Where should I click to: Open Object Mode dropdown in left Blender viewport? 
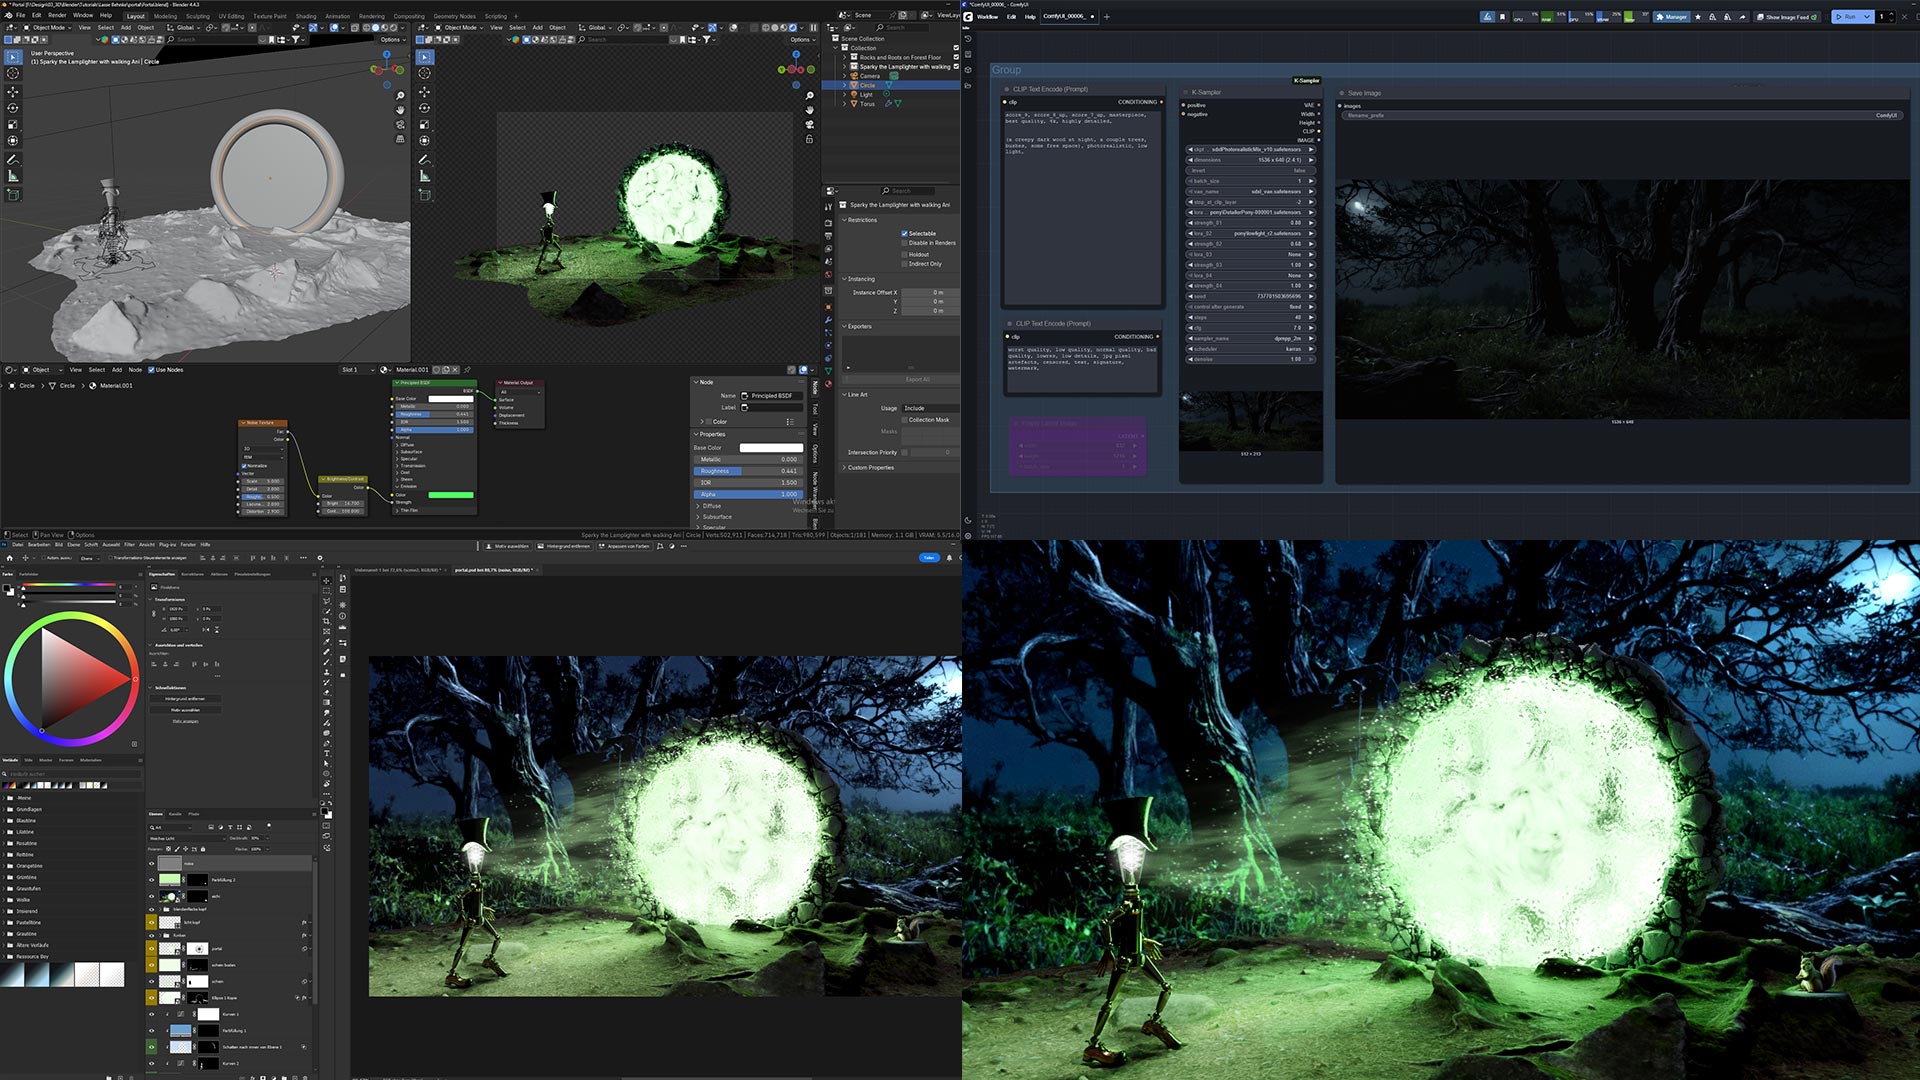click(x=49, y=28)
